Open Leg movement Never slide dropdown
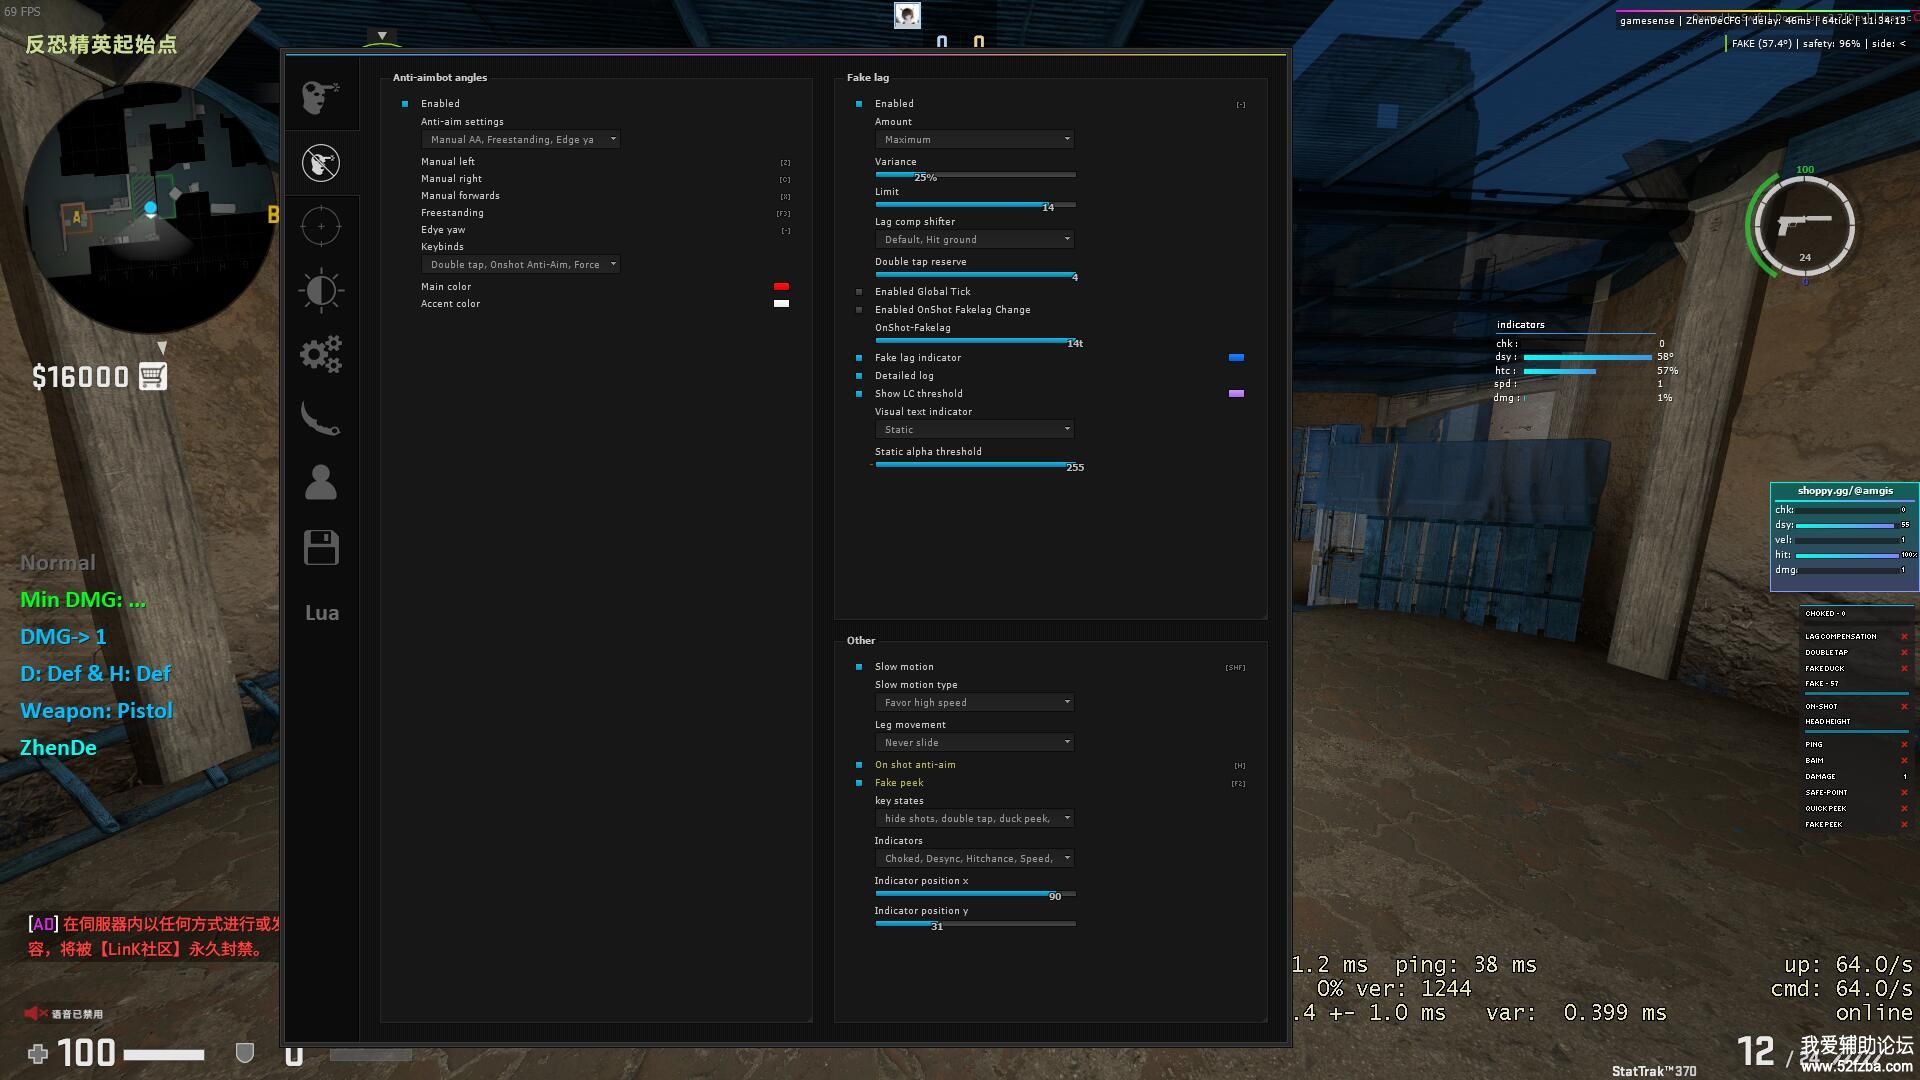Viewport: 1920px width, 1080px height. (x=975, y=743)
